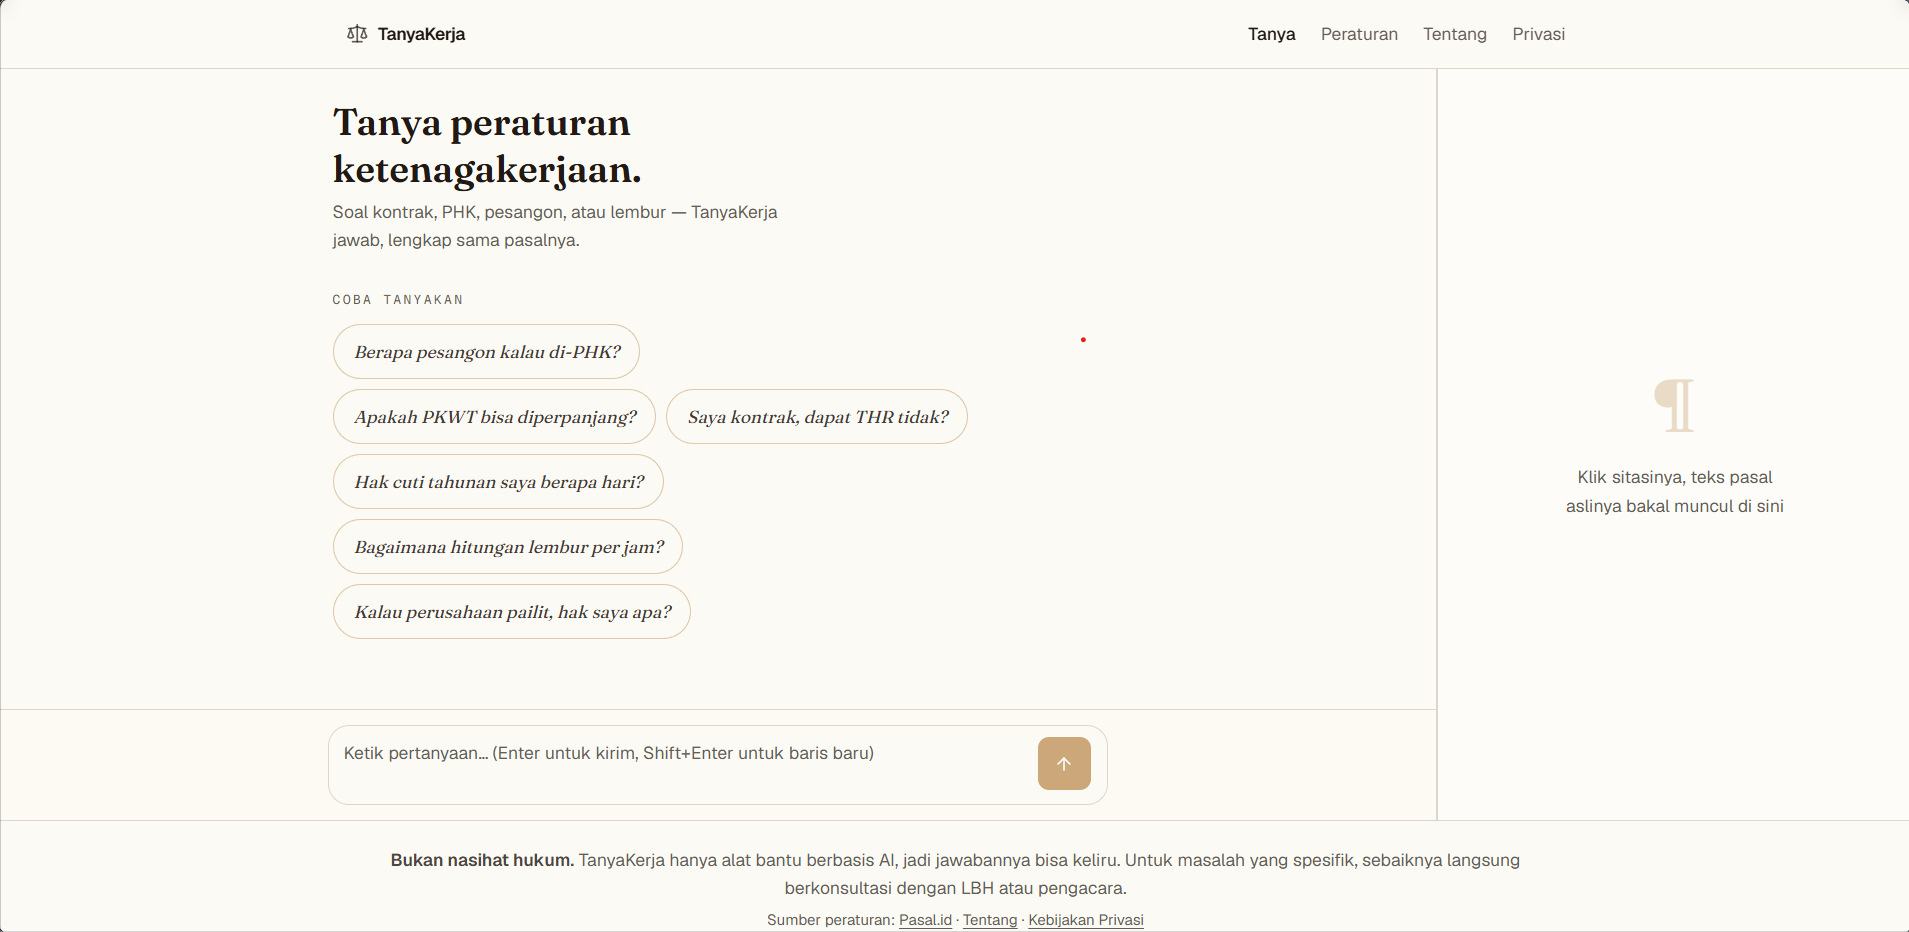The height and width of the screenshot is (932, 1909).
Task: Pick 'Hak cuti tahunan saya berapa hari?'
Action: click(498, 482)
